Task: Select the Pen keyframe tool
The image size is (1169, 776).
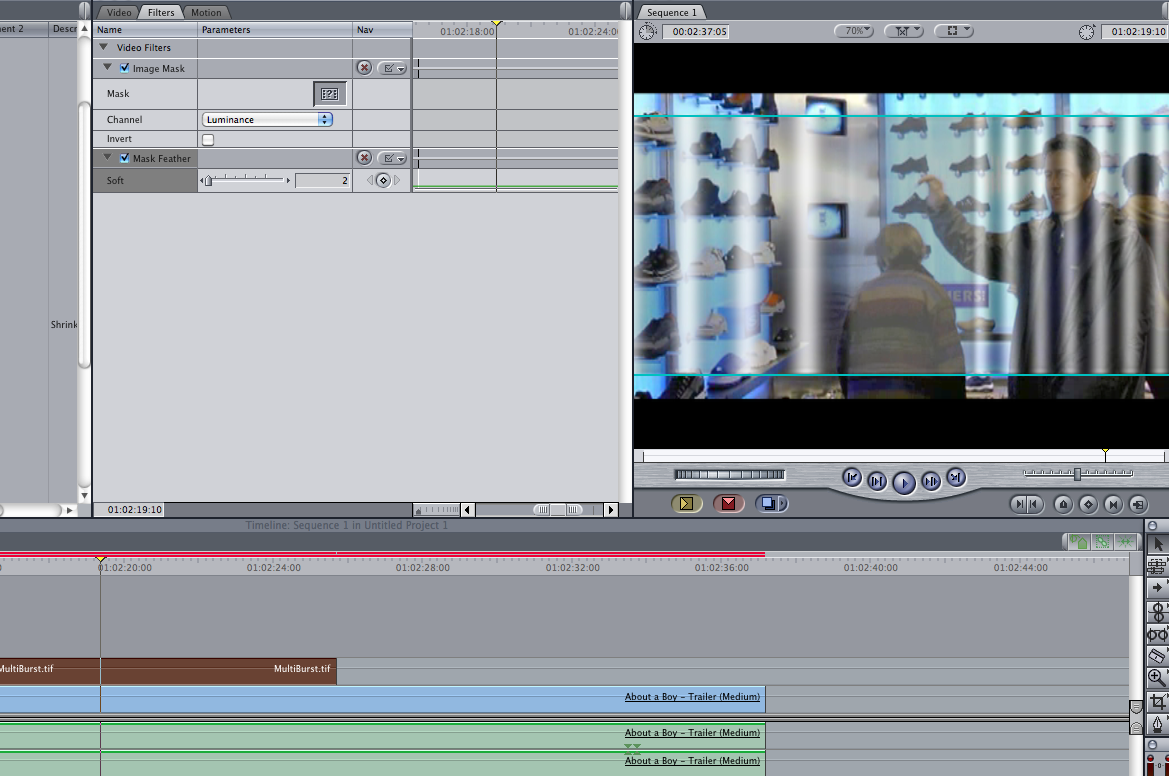Action: point(1158,723)
